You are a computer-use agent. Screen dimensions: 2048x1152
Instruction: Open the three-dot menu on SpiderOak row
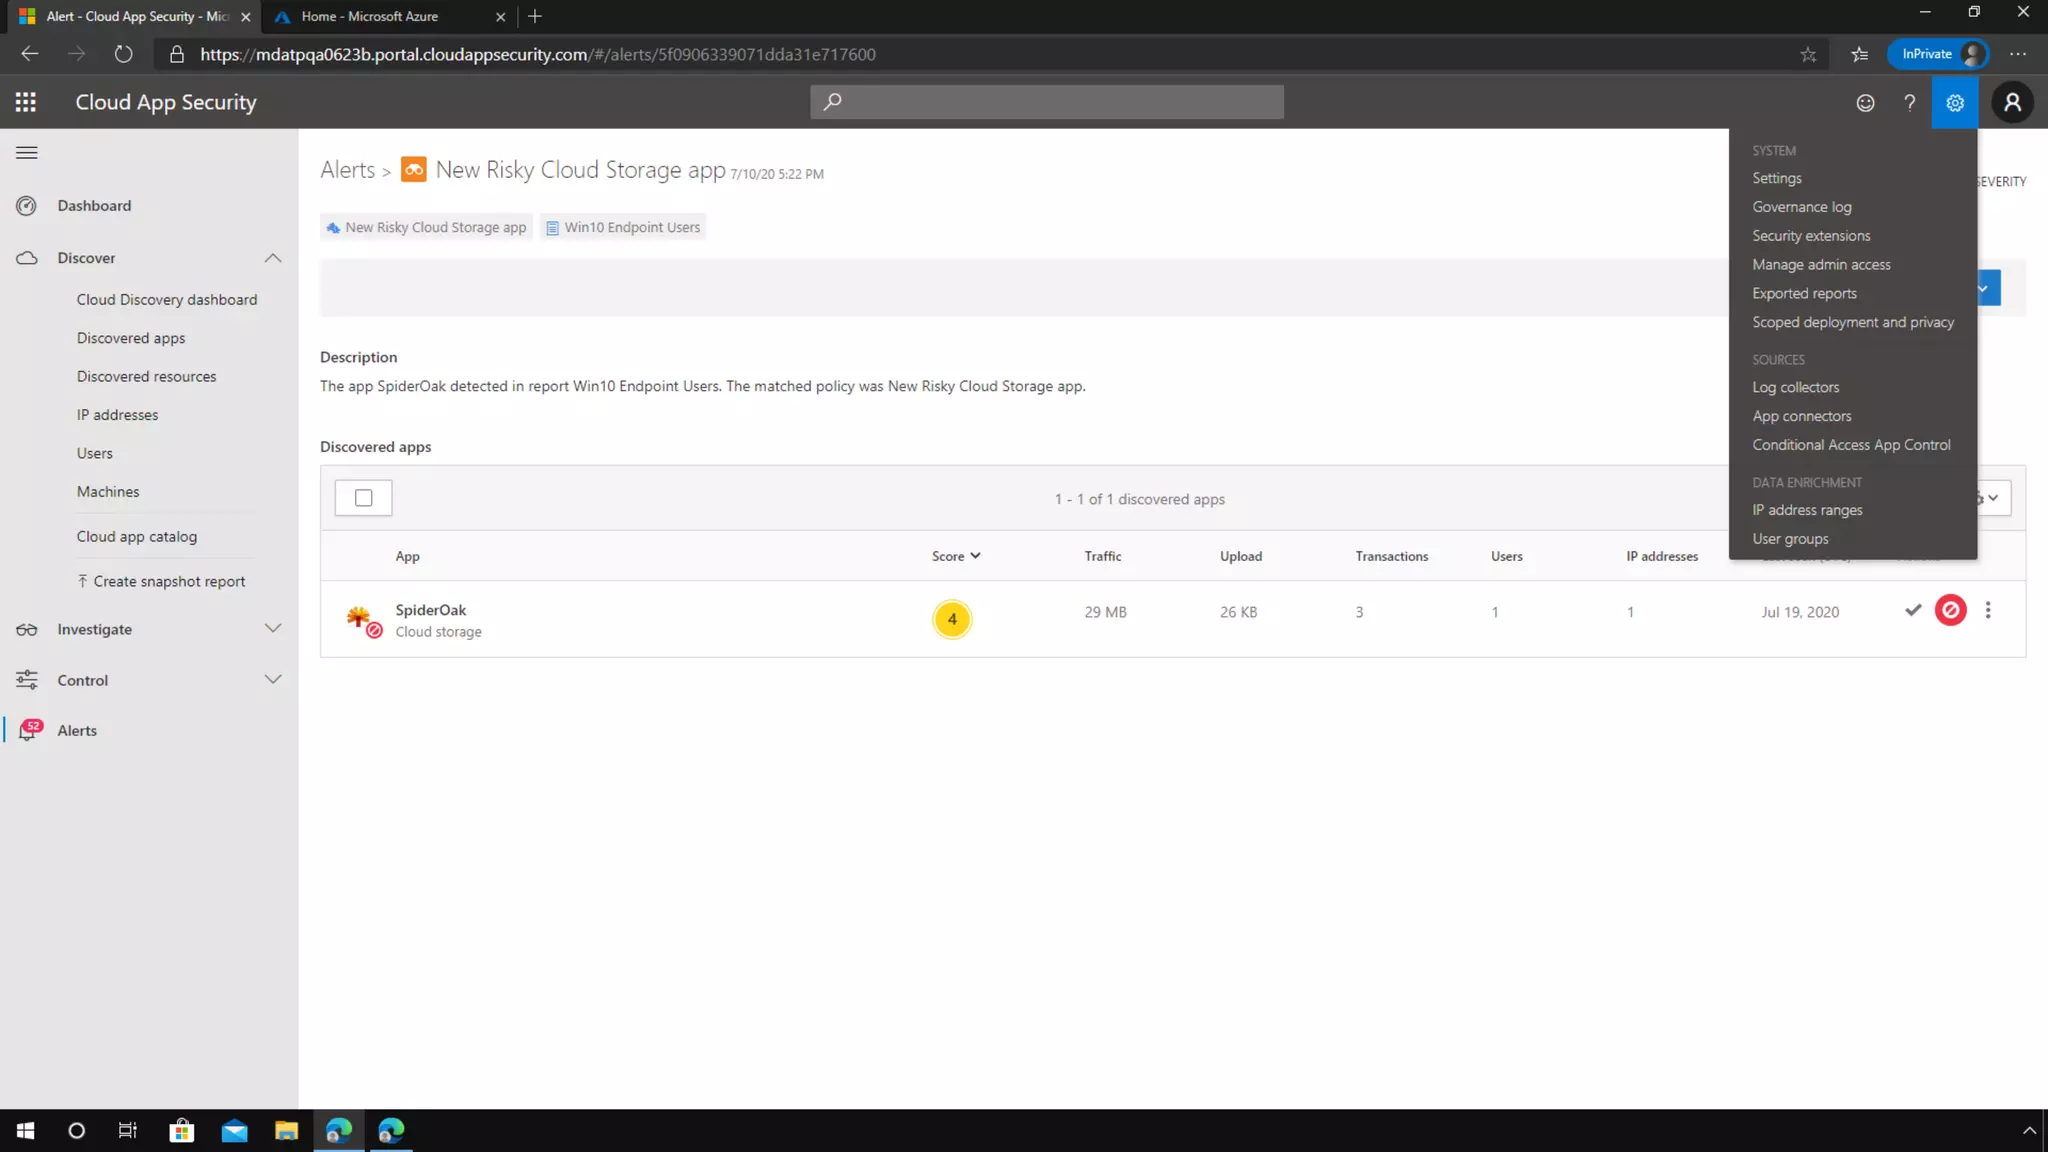point(1988,610)
